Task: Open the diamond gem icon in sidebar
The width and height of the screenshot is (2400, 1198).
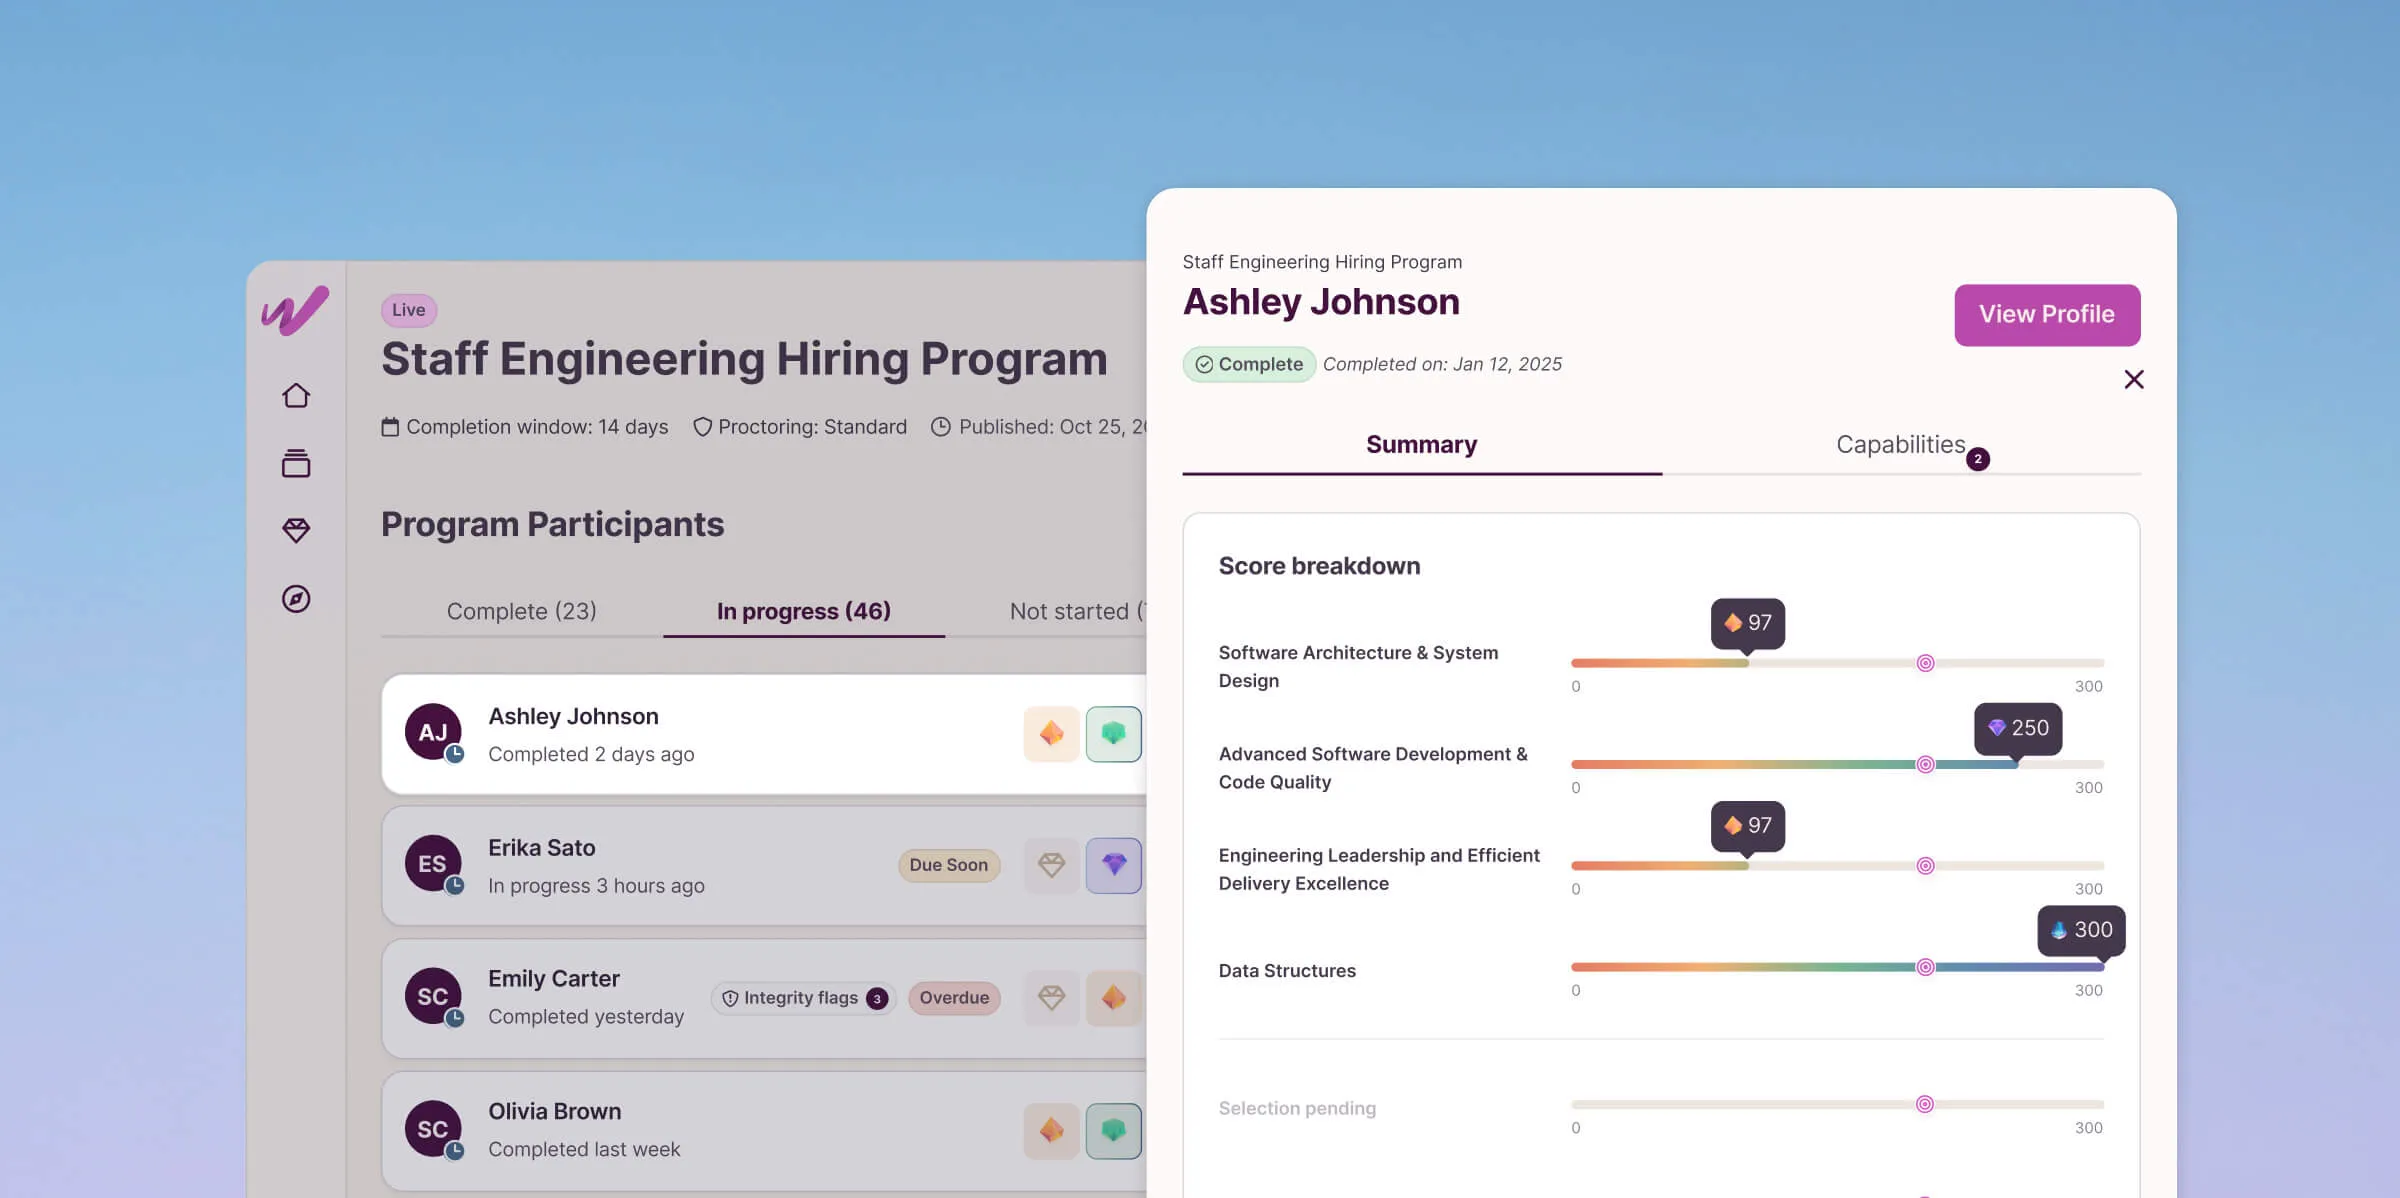Action: tap(296, 530)
